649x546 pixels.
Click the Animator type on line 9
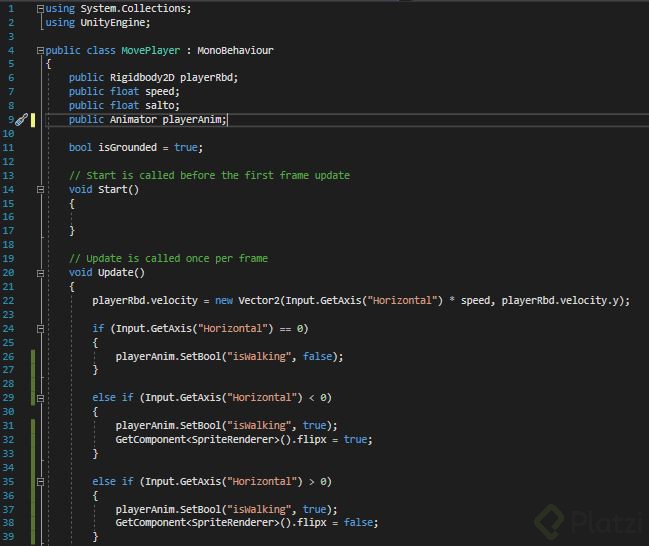[x=133, y=119]
